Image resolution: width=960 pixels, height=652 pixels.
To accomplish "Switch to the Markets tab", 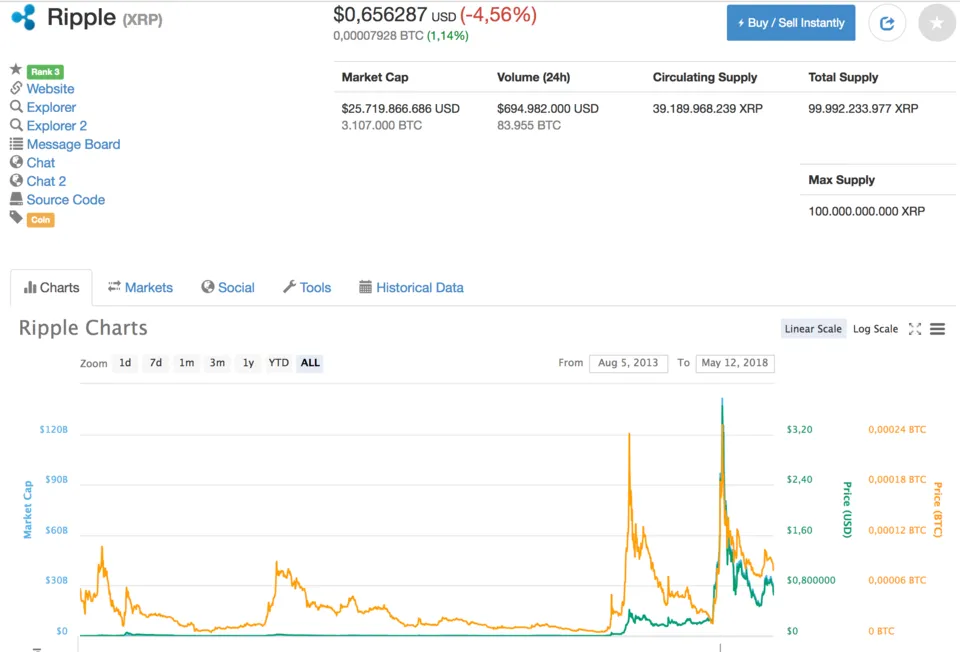I will tap(140, 287).
